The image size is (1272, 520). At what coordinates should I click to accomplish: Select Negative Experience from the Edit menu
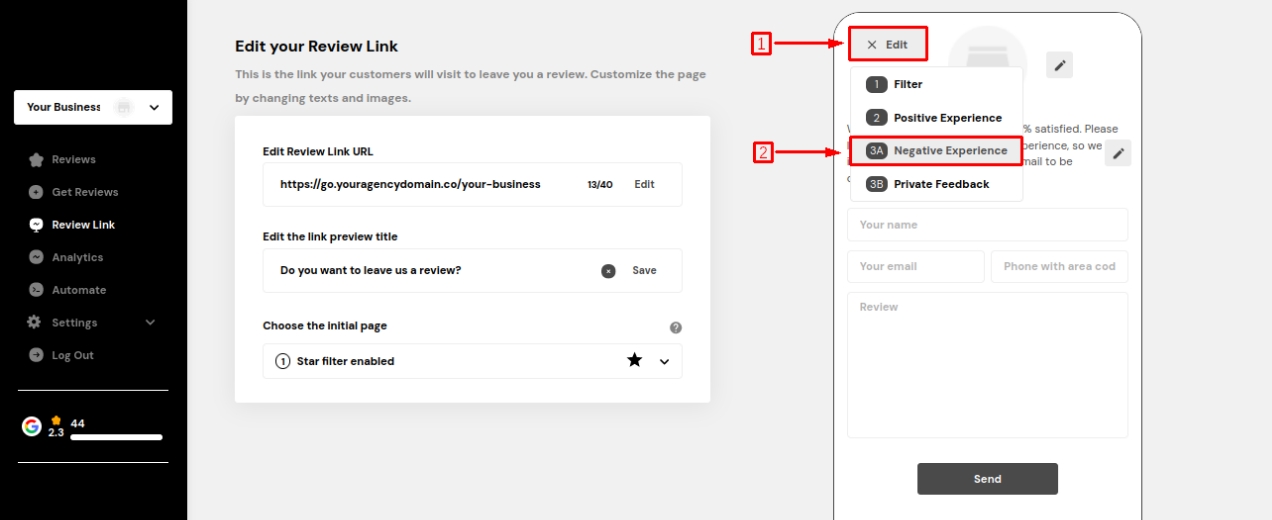[937, 151]
